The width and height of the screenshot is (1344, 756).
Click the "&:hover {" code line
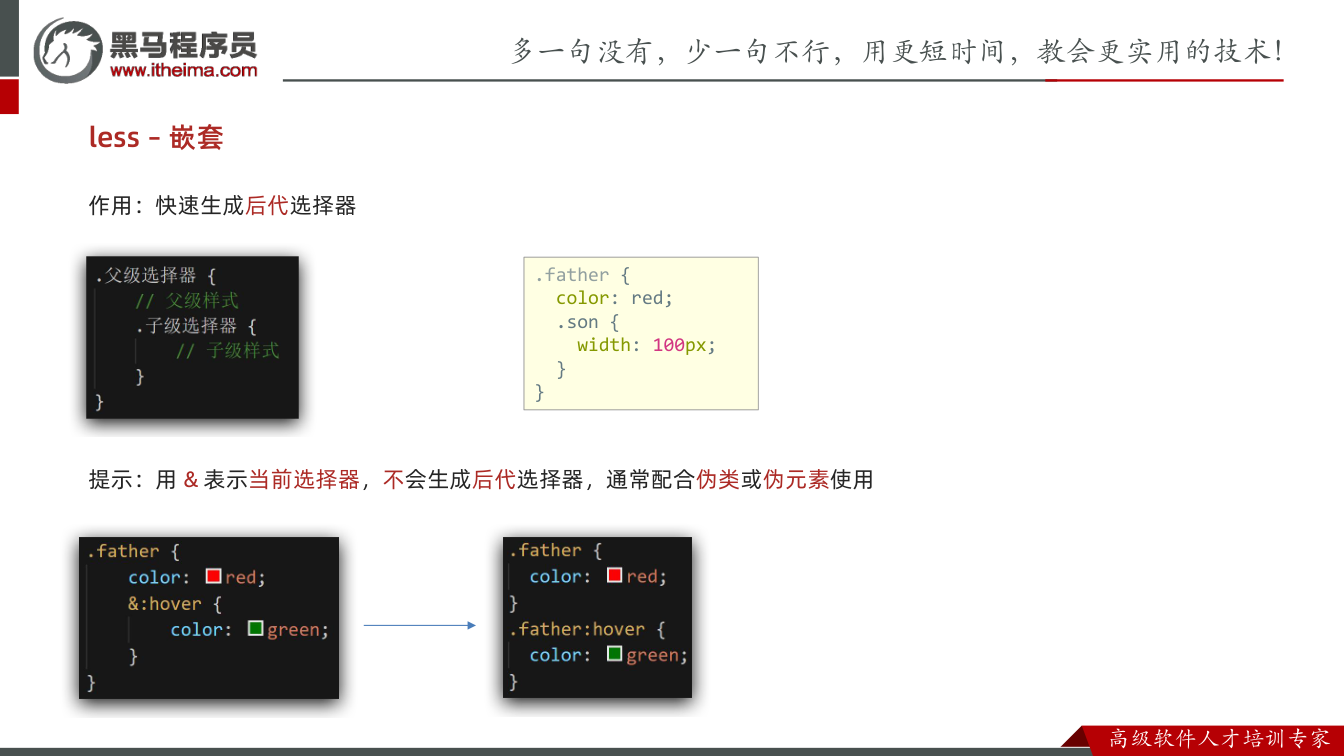coord(175,604)
